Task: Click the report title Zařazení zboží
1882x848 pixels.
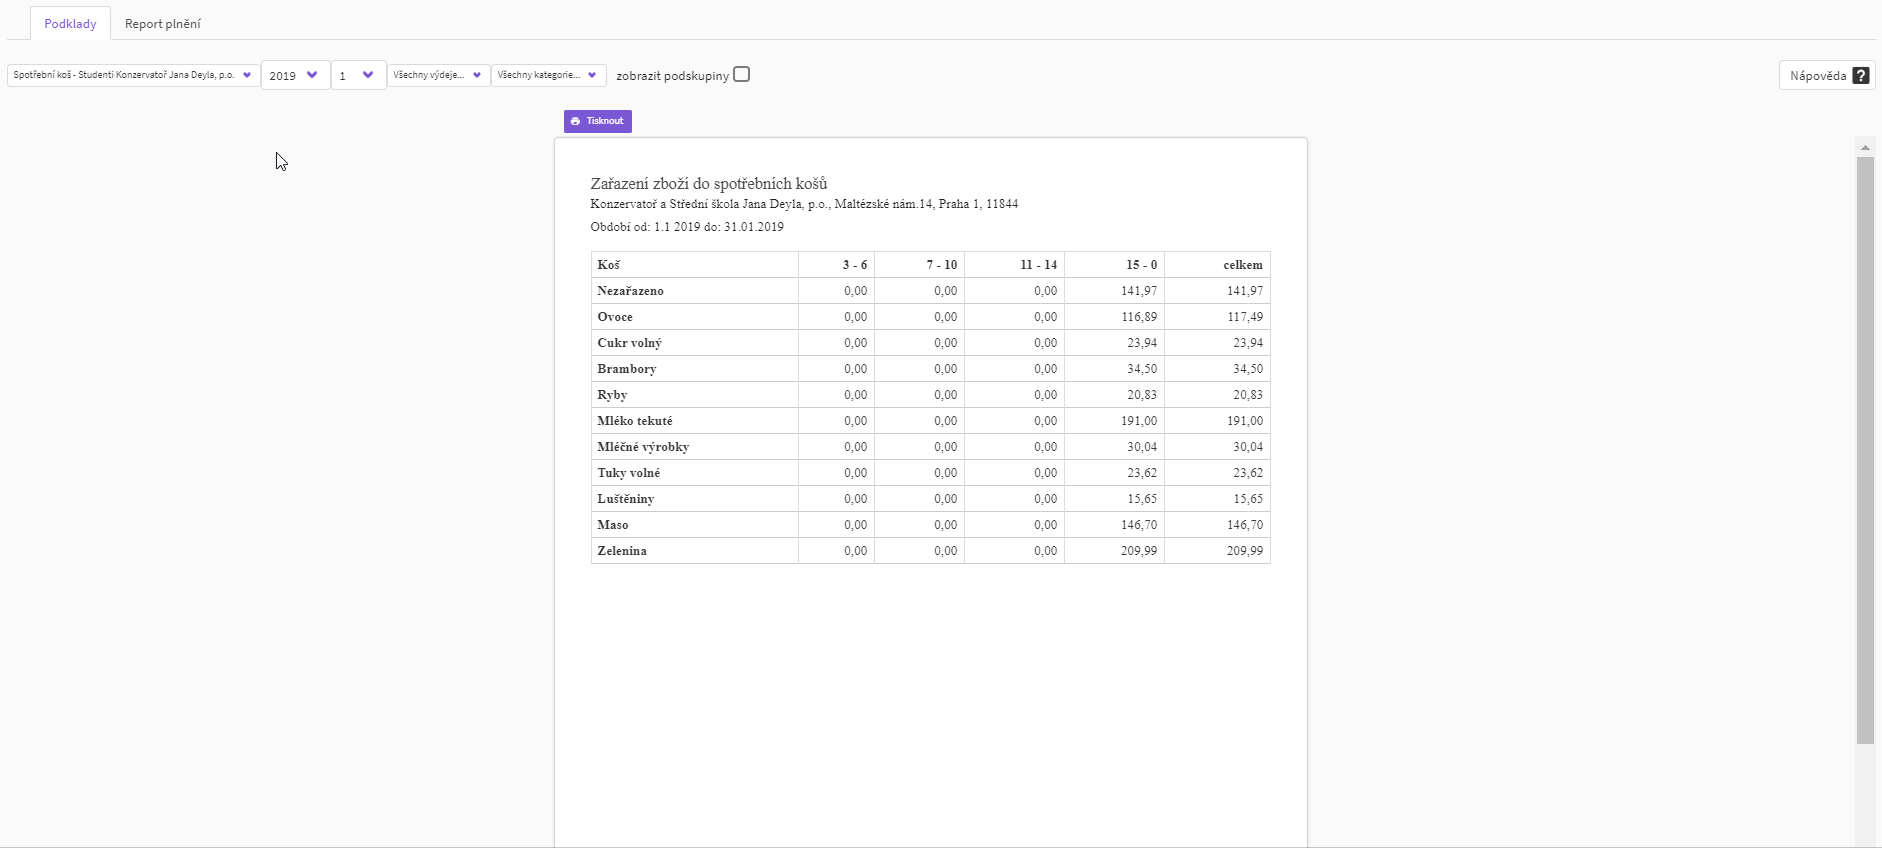Action: (708, 184)
